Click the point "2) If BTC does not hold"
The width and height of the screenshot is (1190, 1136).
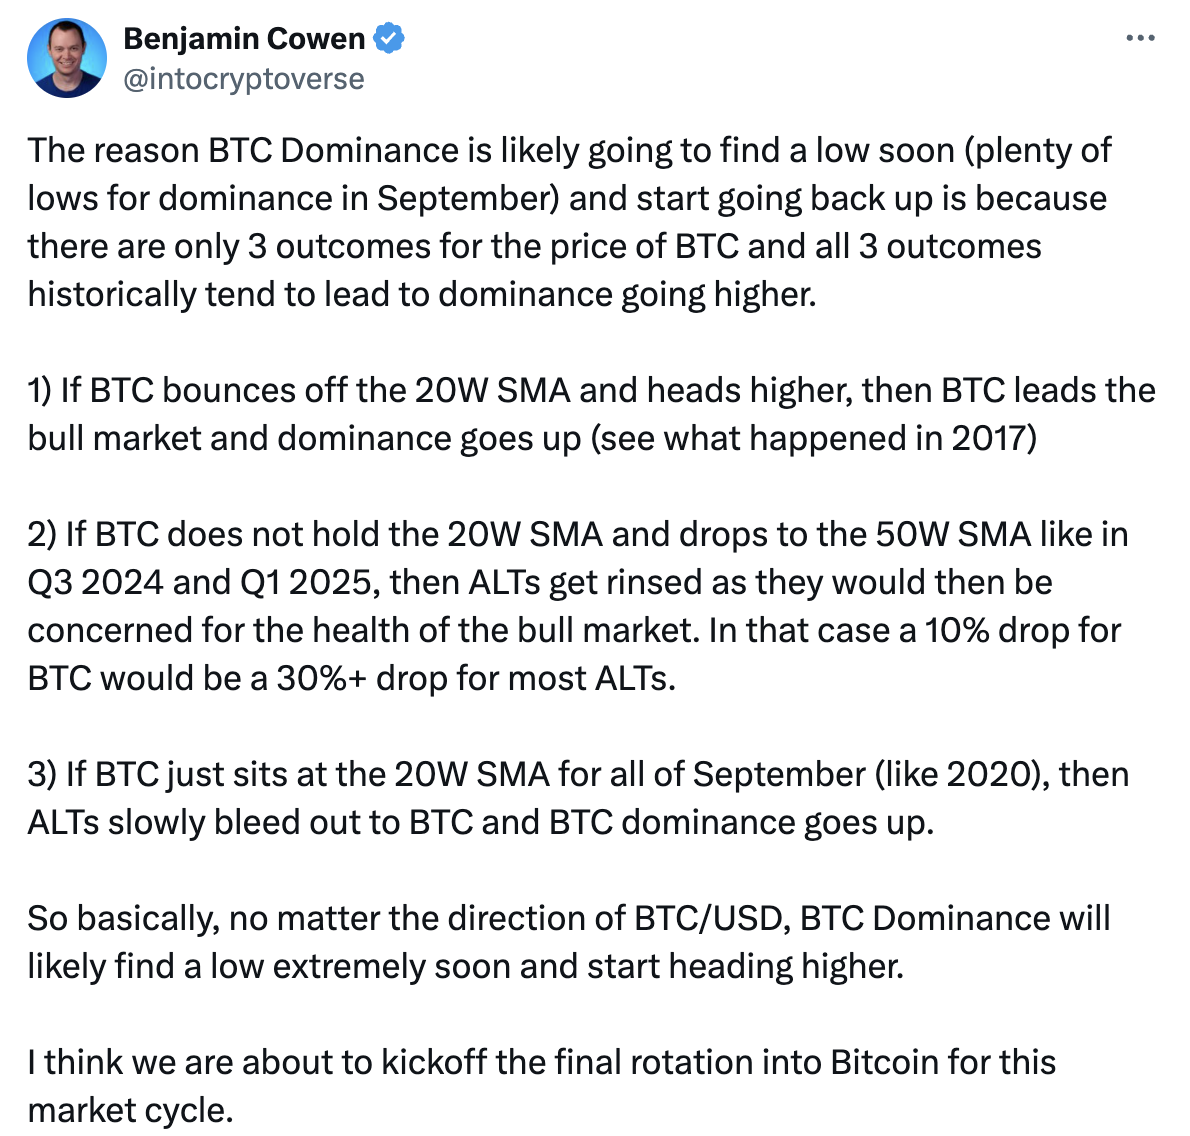click(x=578, y=606)
